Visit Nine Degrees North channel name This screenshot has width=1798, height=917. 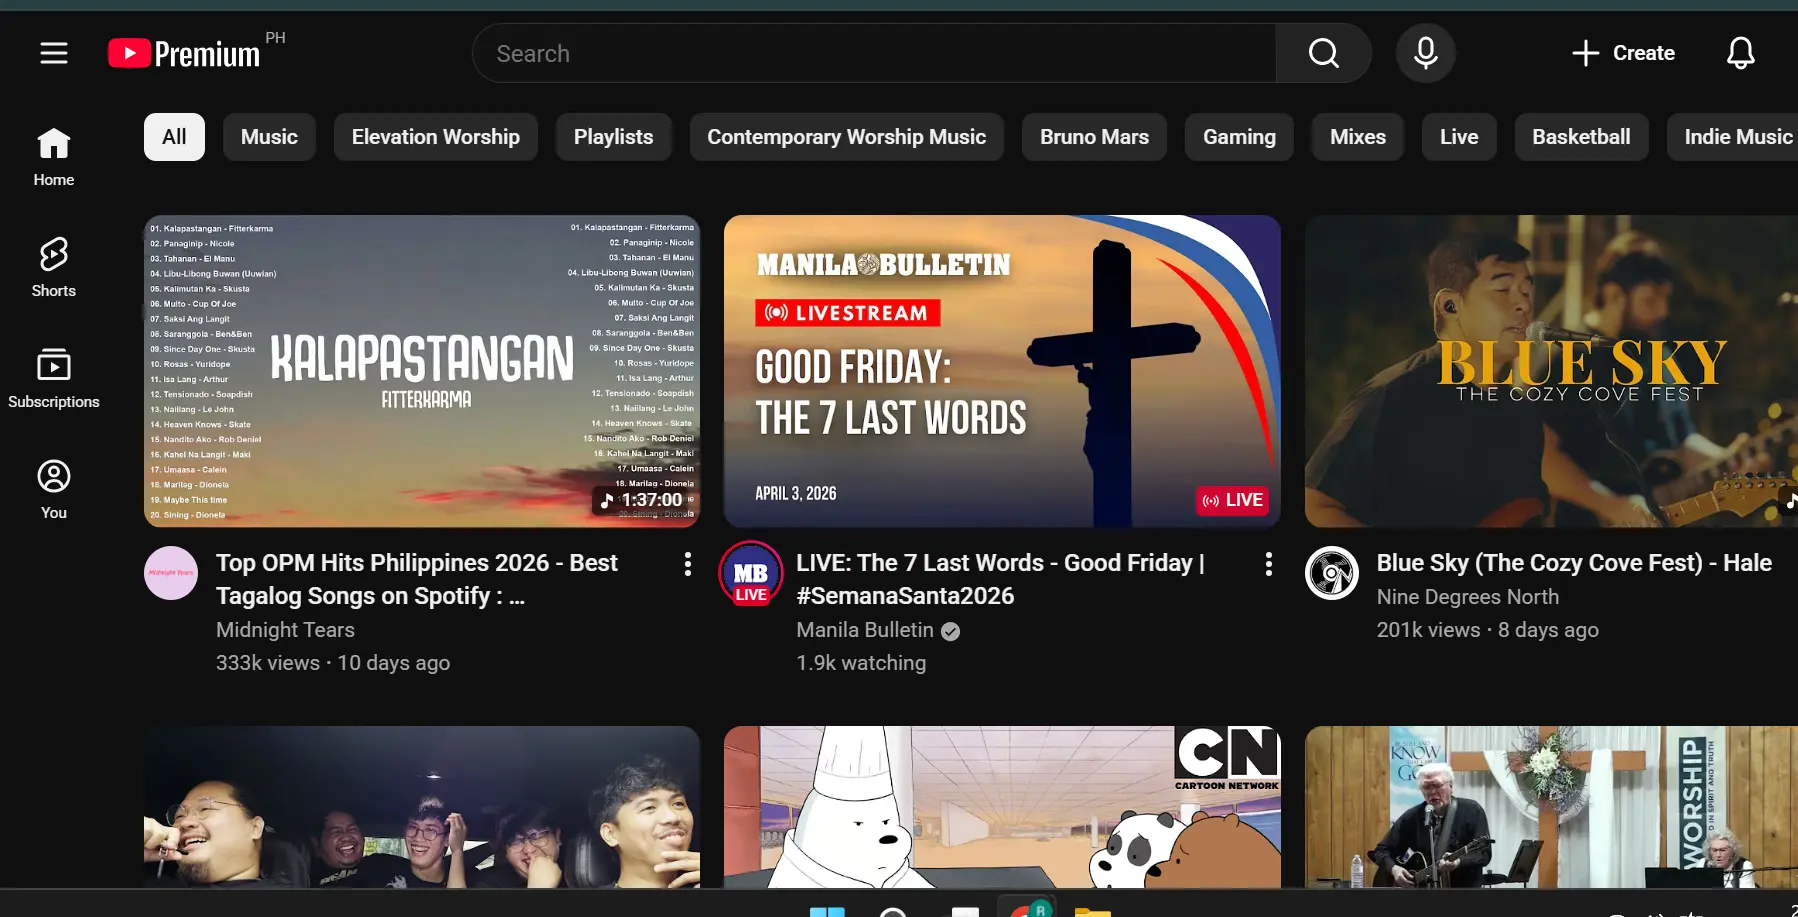pyautogui.click(x=1468, y=597)
